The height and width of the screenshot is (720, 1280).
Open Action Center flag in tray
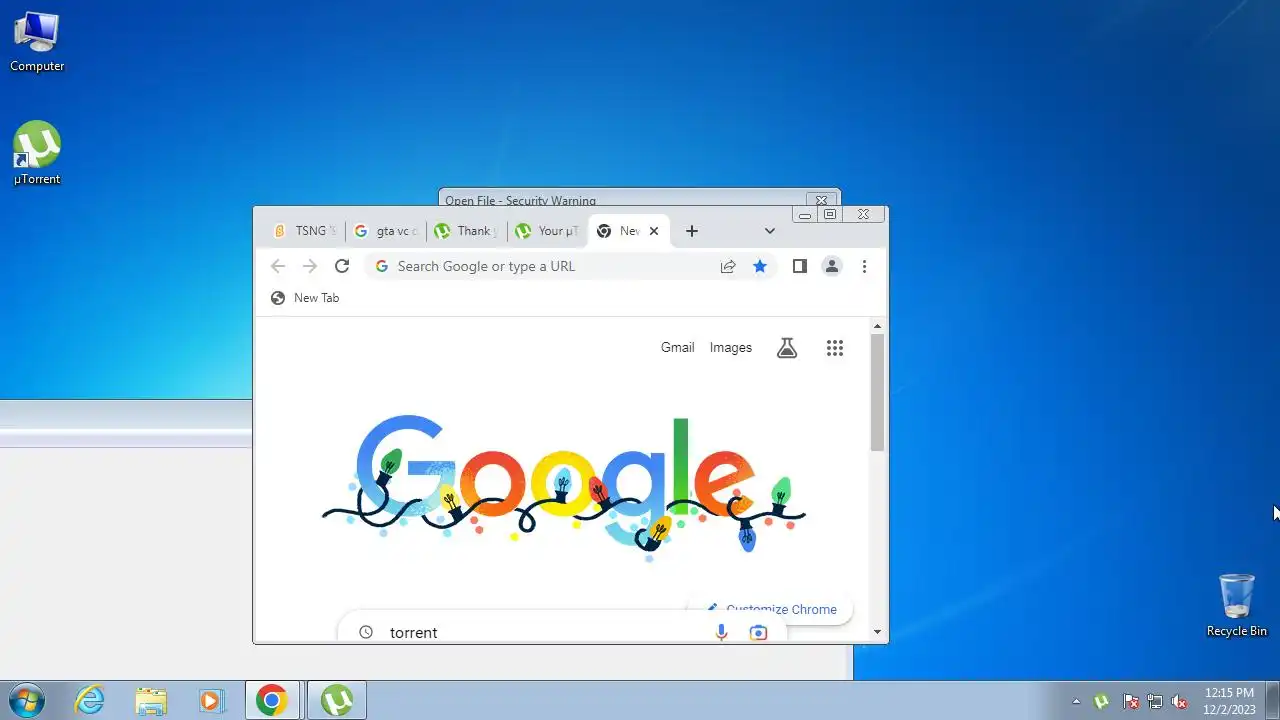click(x=1130, y=701)
